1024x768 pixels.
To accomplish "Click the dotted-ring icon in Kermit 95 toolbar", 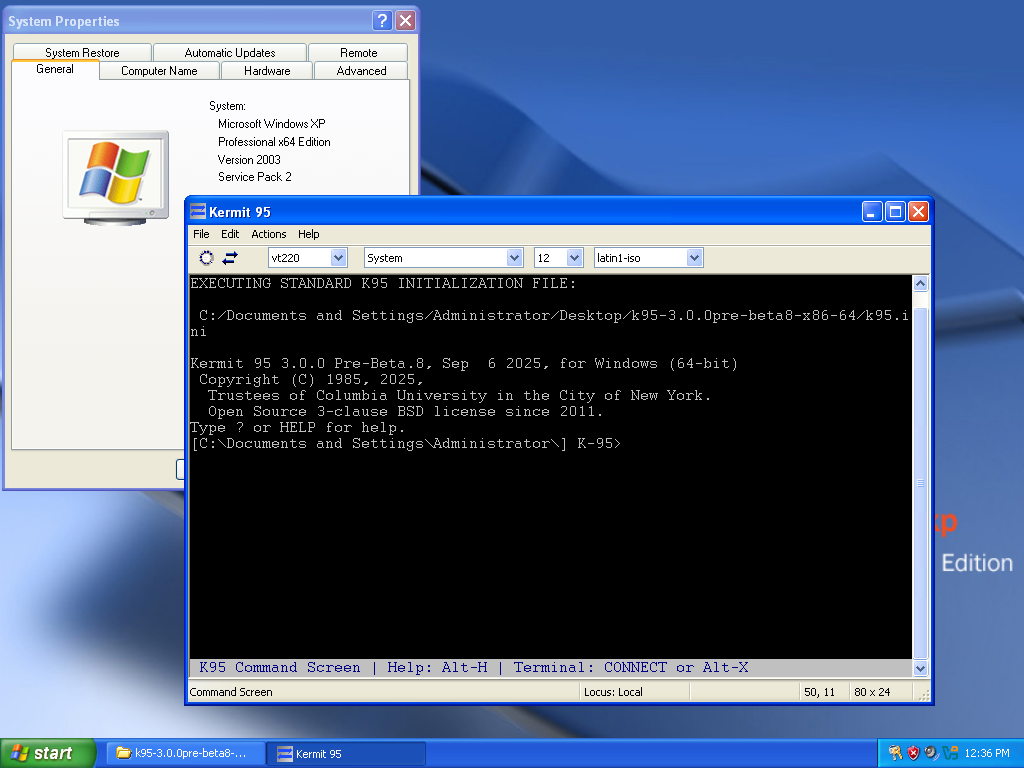I will coord(206,258).
